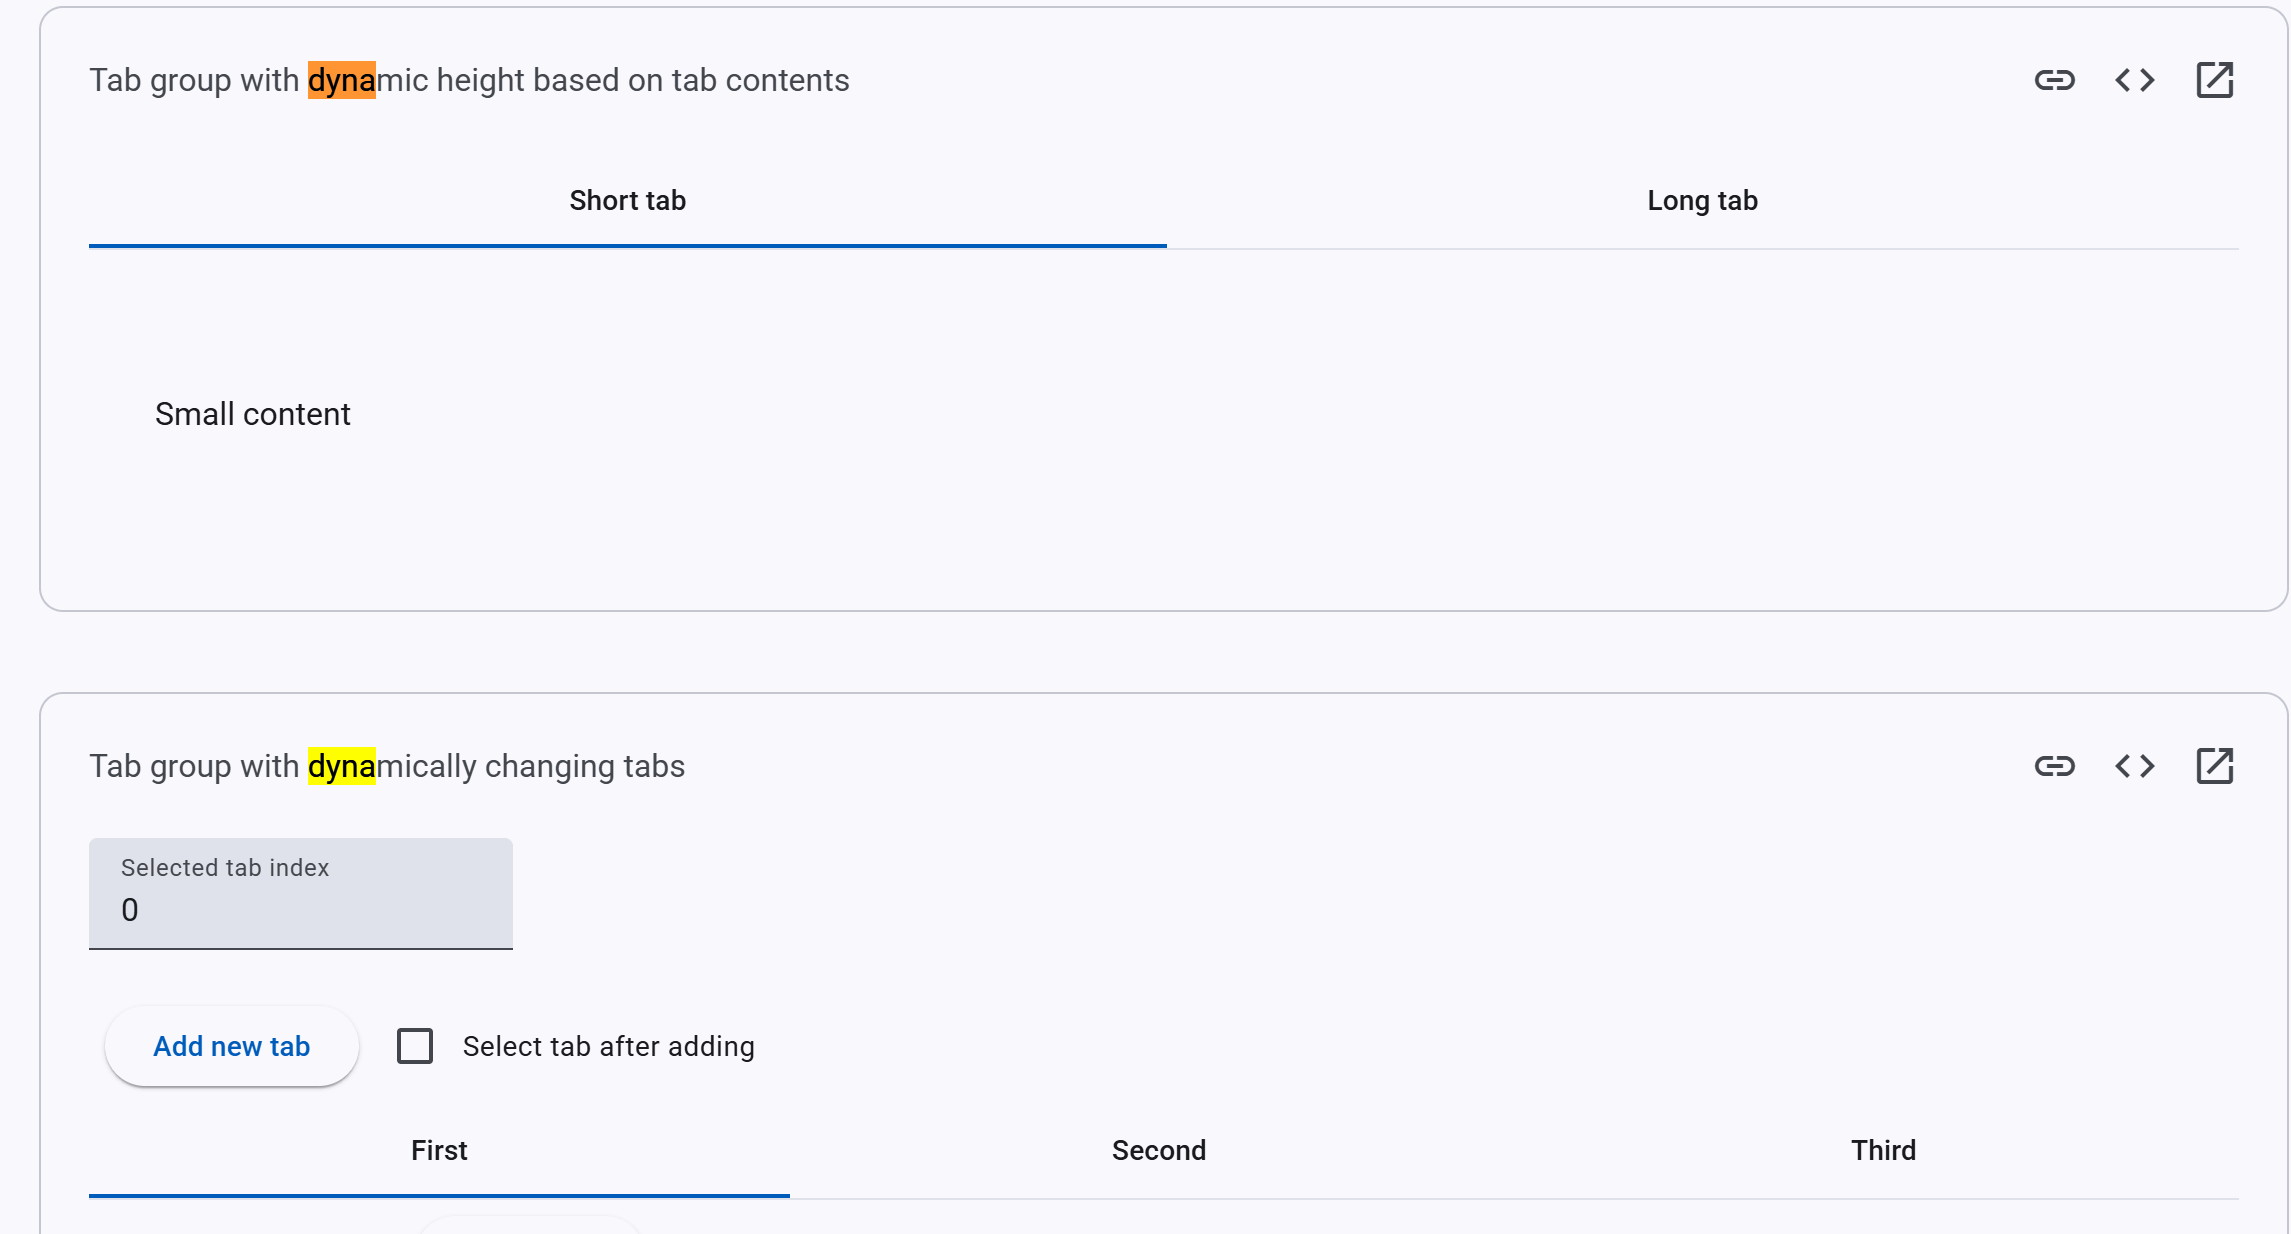Click the yellow highlighted 'dyna' search match
The width and height of the screenshot is (2291, 1234).
(341, 766)
